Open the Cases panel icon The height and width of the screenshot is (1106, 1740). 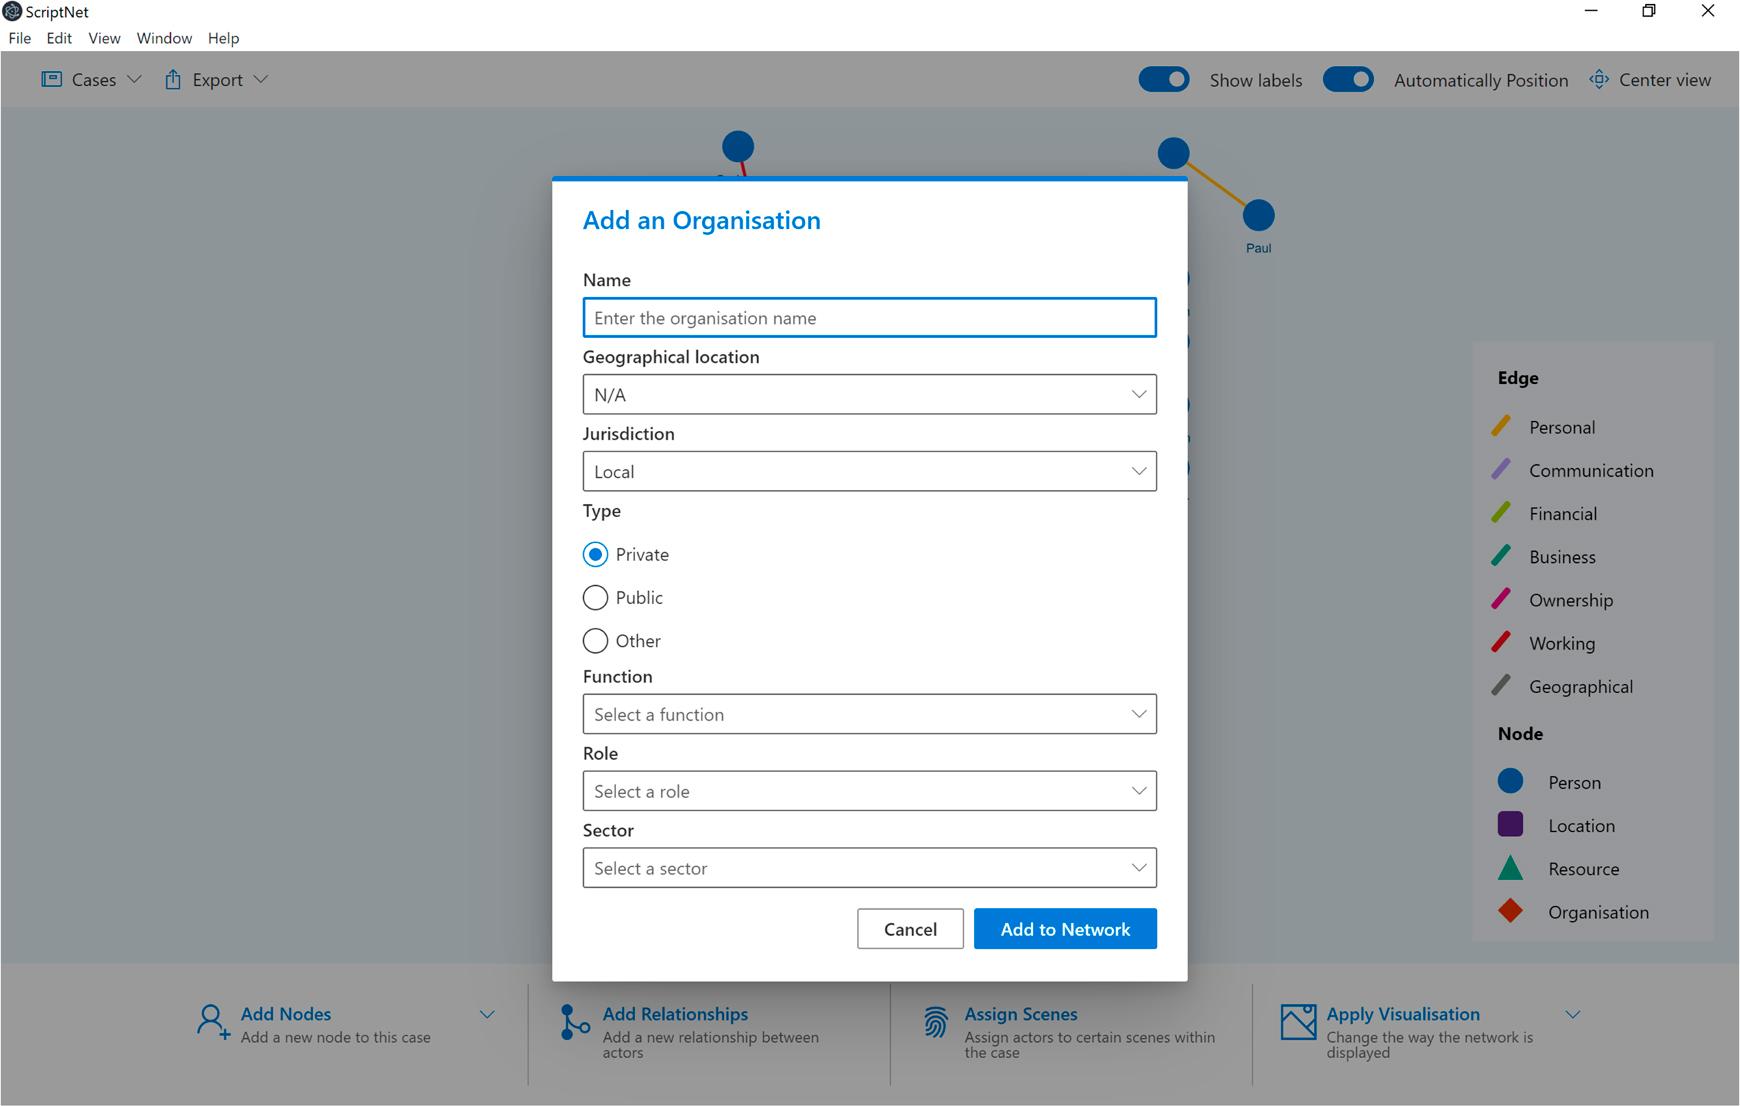(x=51, y=78)
